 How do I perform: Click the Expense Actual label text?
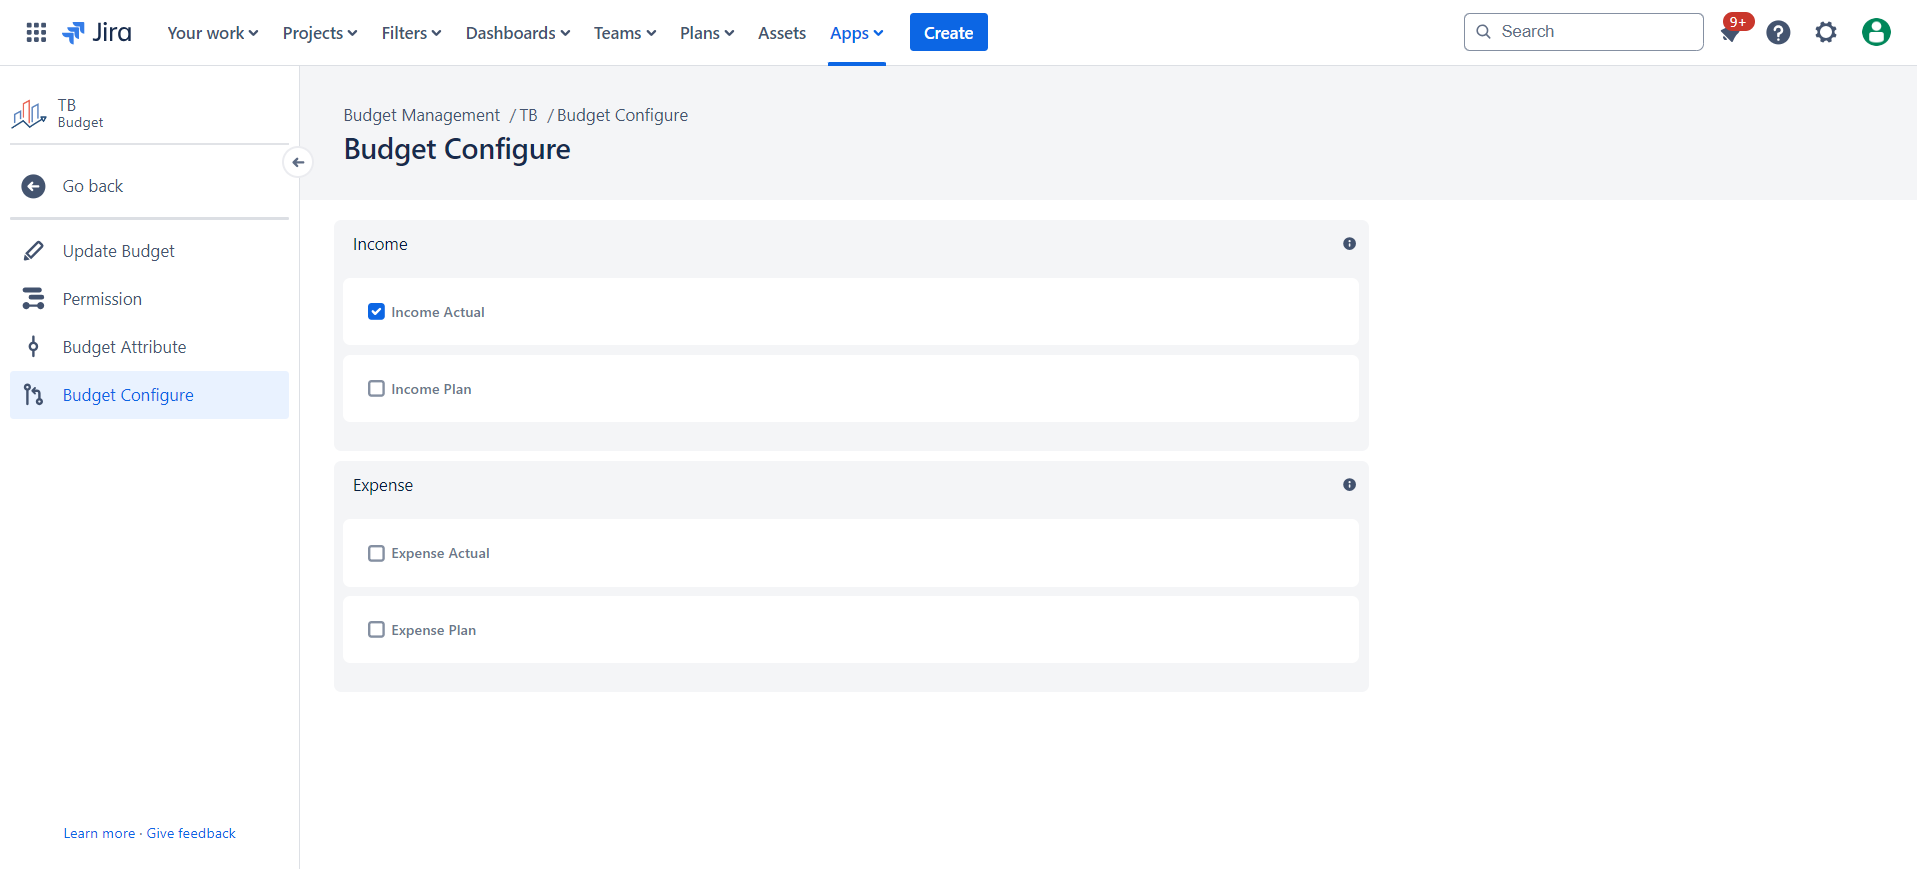click(x=440, y=553)
